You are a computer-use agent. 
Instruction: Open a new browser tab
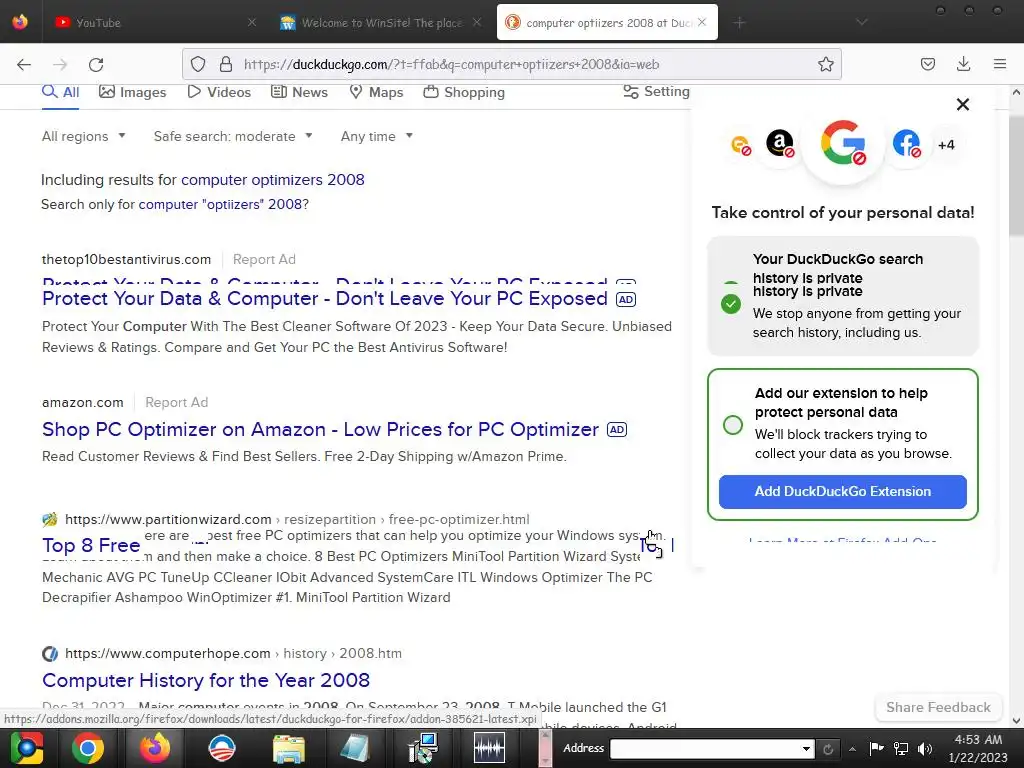739,23
